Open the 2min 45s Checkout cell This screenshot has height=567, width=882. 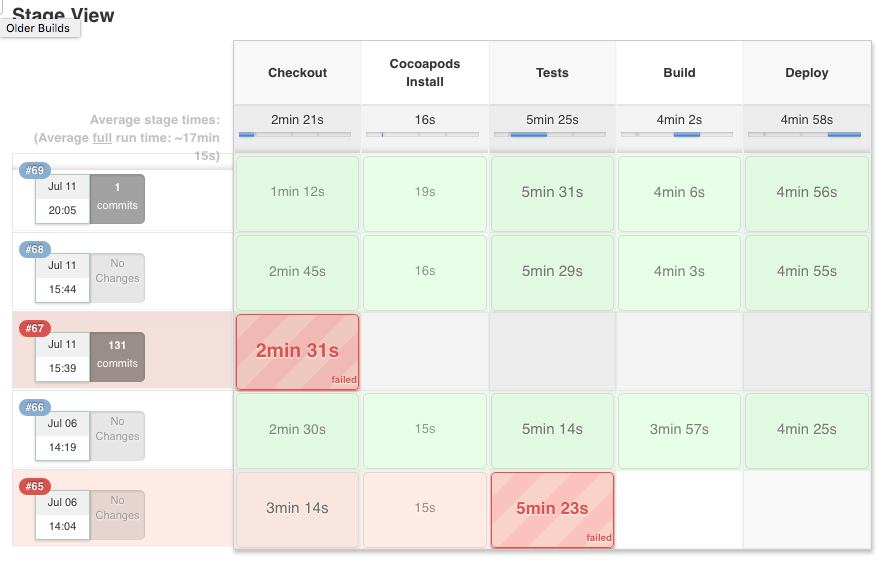coord(297,273)
